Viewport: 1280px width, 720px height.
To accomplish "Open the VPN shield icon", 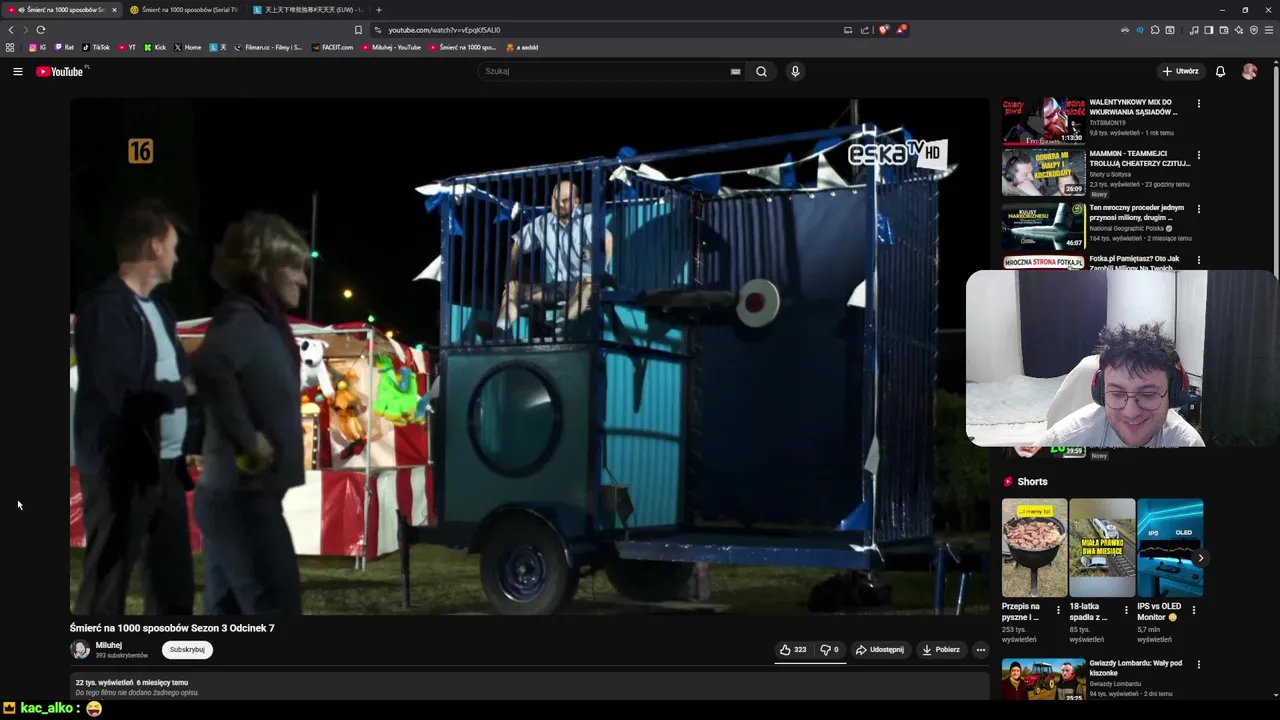I will [x=1254, y=30].
